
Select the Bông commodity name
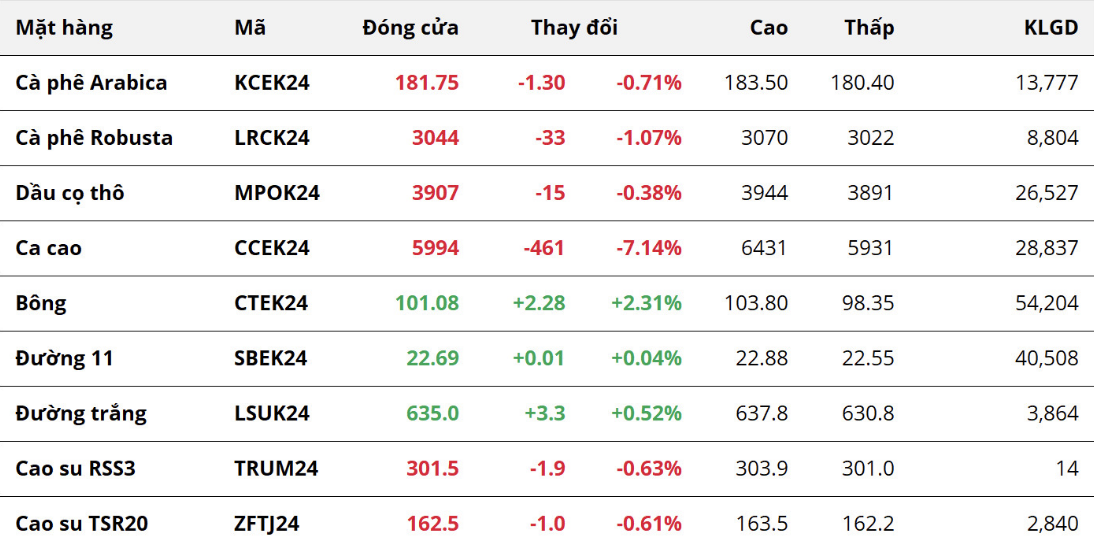click(41, 303)
